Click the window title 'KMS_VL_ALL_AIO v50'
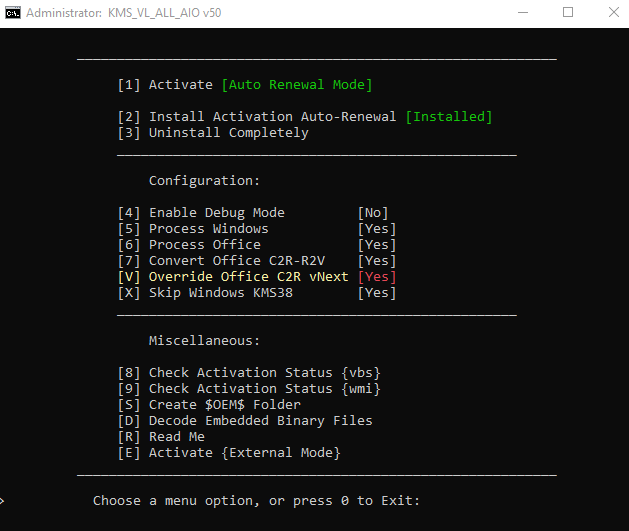 click(x=164, y=13)
